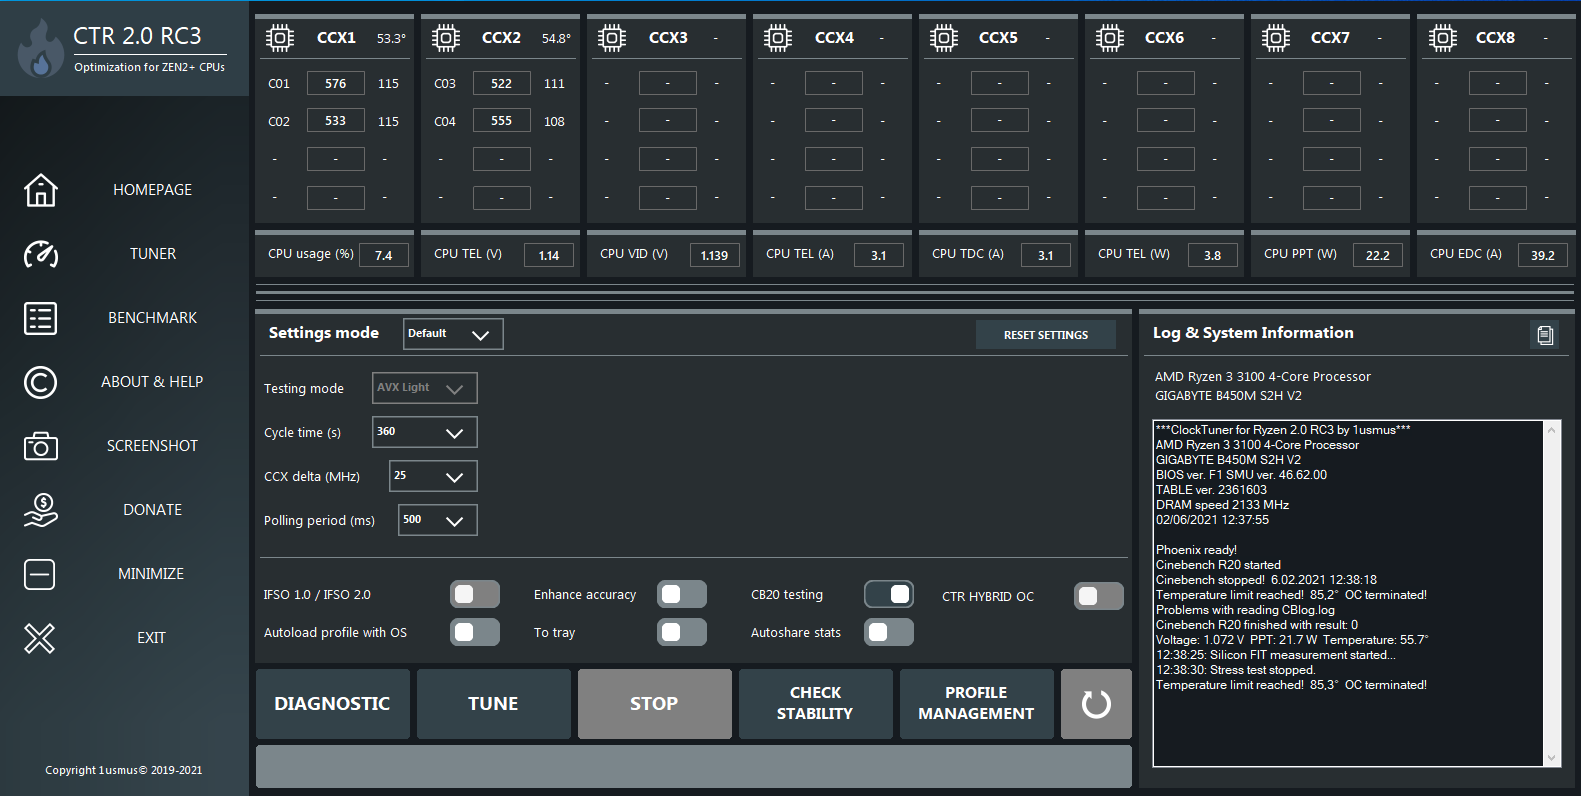Viewport: 1581px width, 796px height.
Task: Toggle the IFSO 1.0 / IFSO 2.0 switch
Action: click(x=475, y=595)
